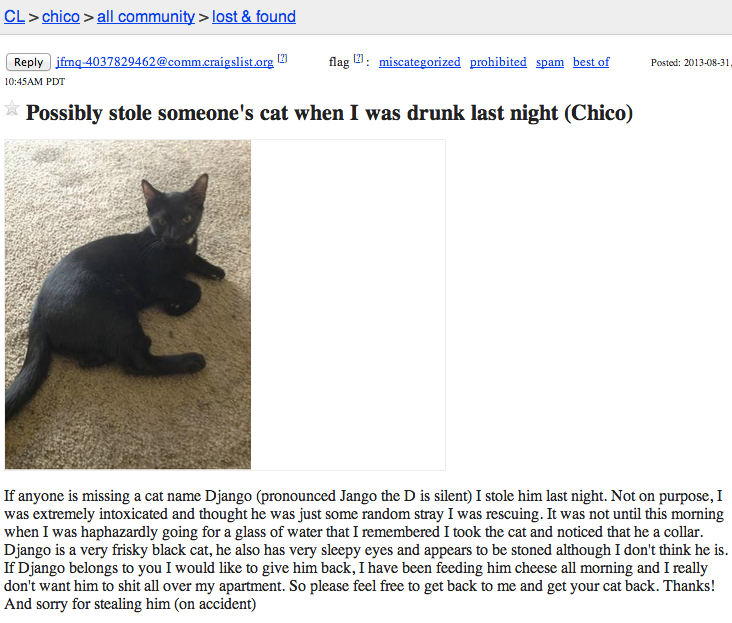Open the lost & found category
The image size is (732, 623).
(254, 17)
